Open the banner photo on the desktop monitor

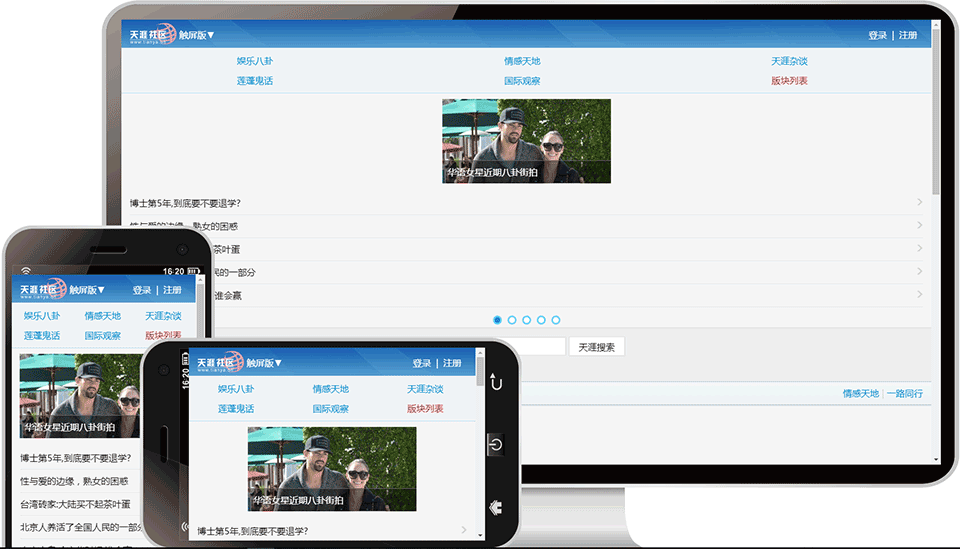coord(526,140)
